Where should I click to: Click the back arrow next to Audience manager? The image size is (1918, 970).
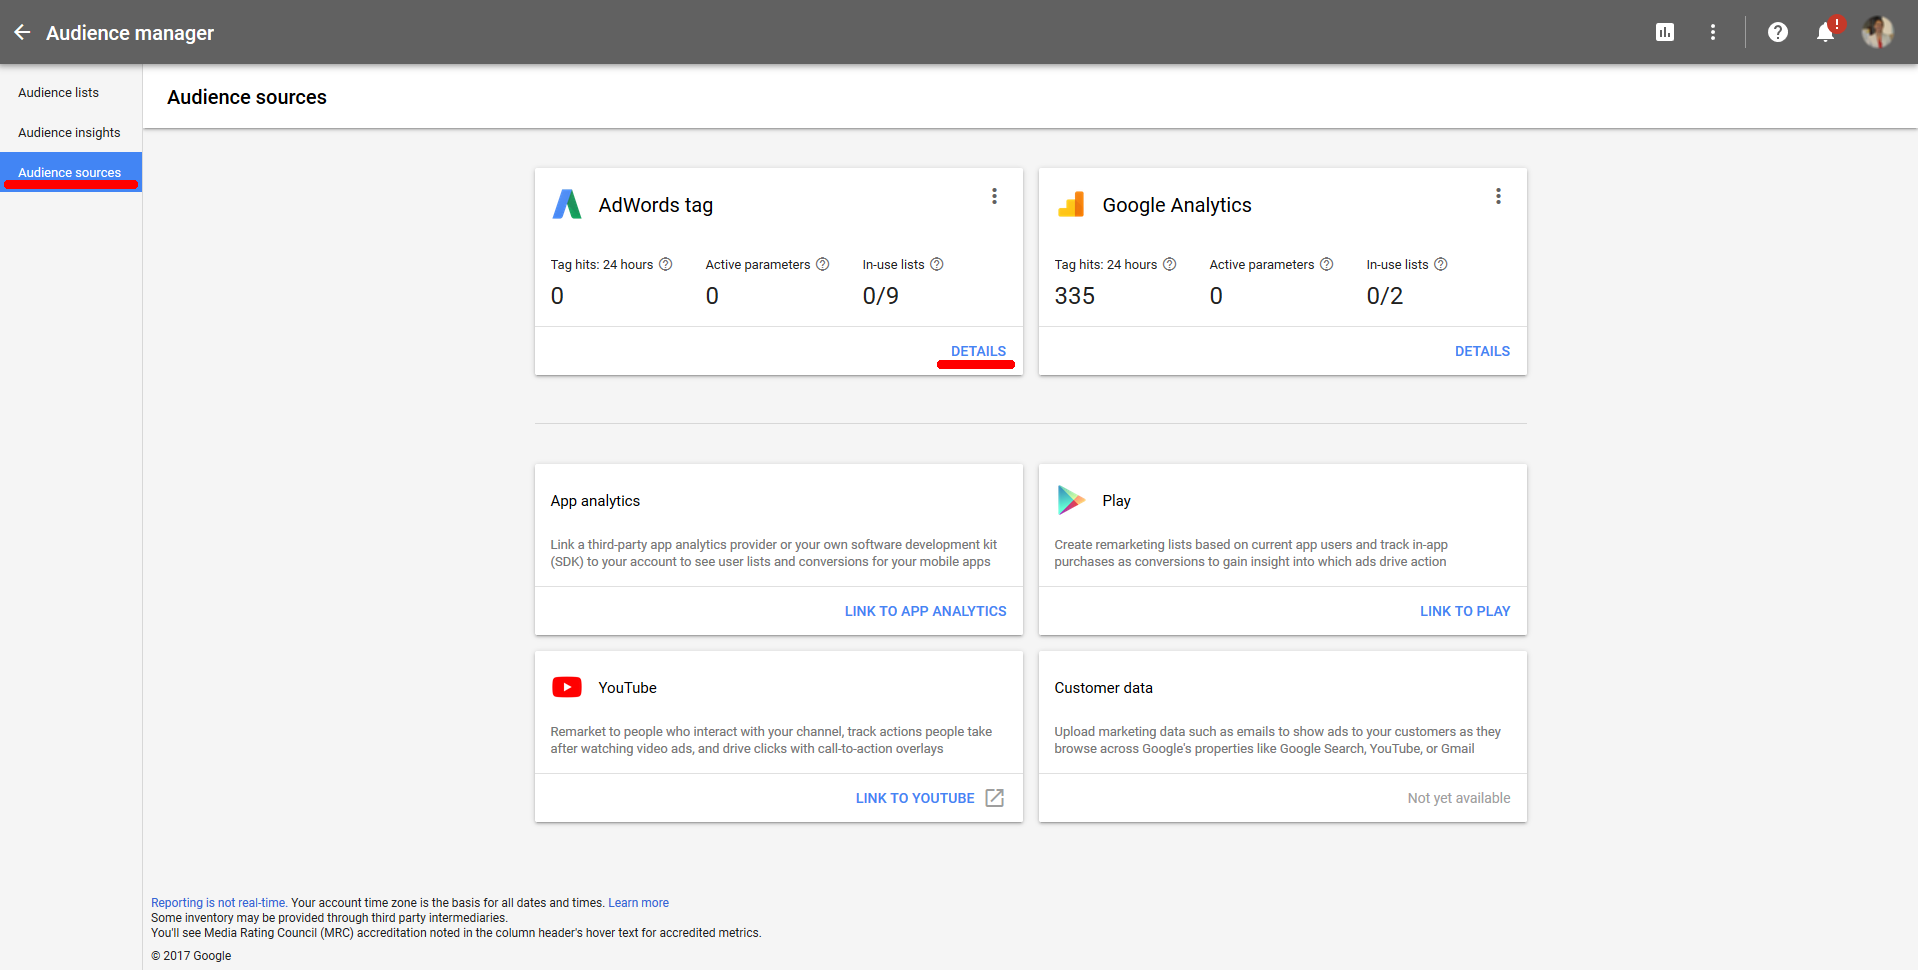pos(22,32)
